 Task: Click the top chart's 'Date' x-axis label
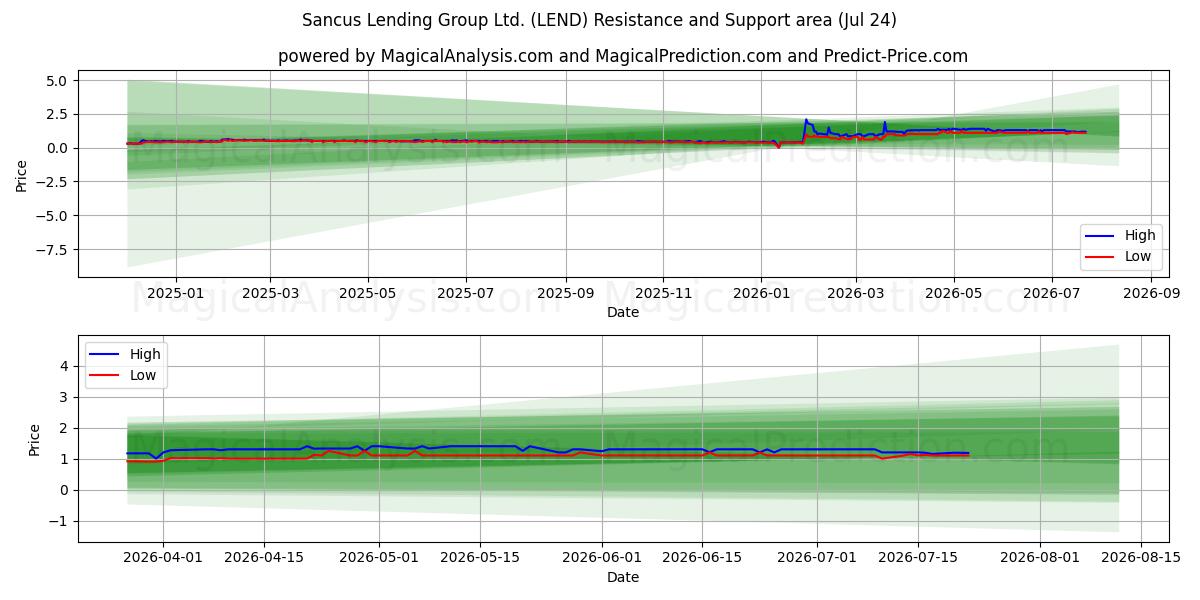pyautogui.click(x=622, y=312)
